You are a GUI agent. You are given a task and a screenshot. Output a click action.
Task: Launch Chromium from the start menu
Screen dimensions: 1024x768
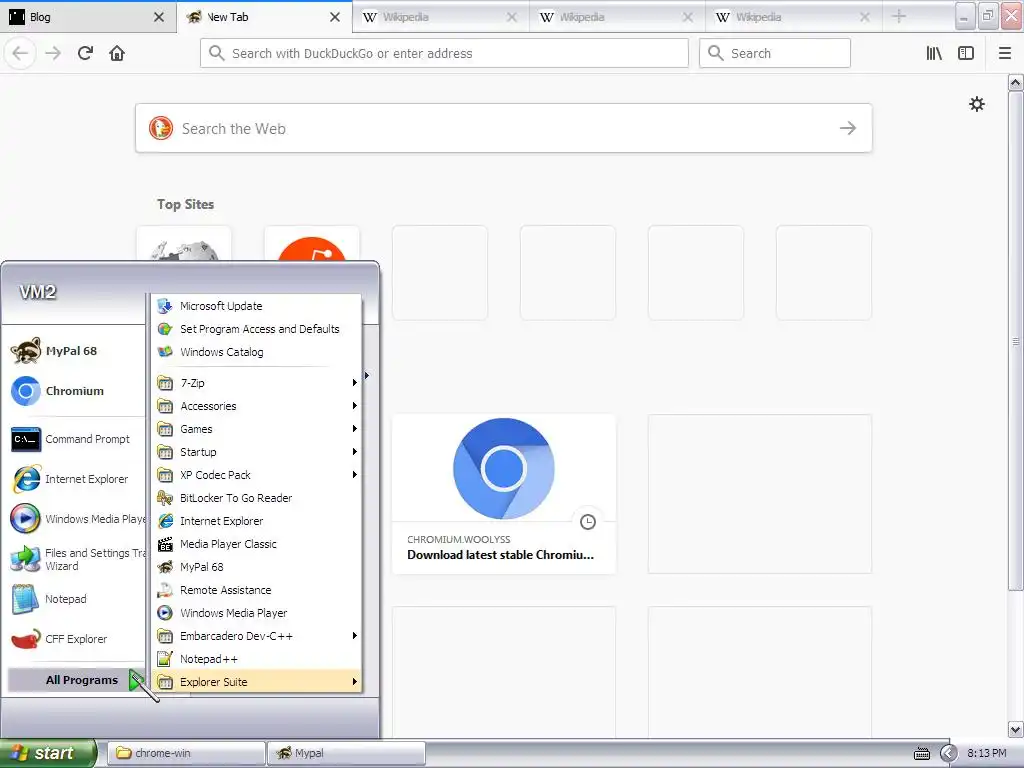tap(72, 391)
